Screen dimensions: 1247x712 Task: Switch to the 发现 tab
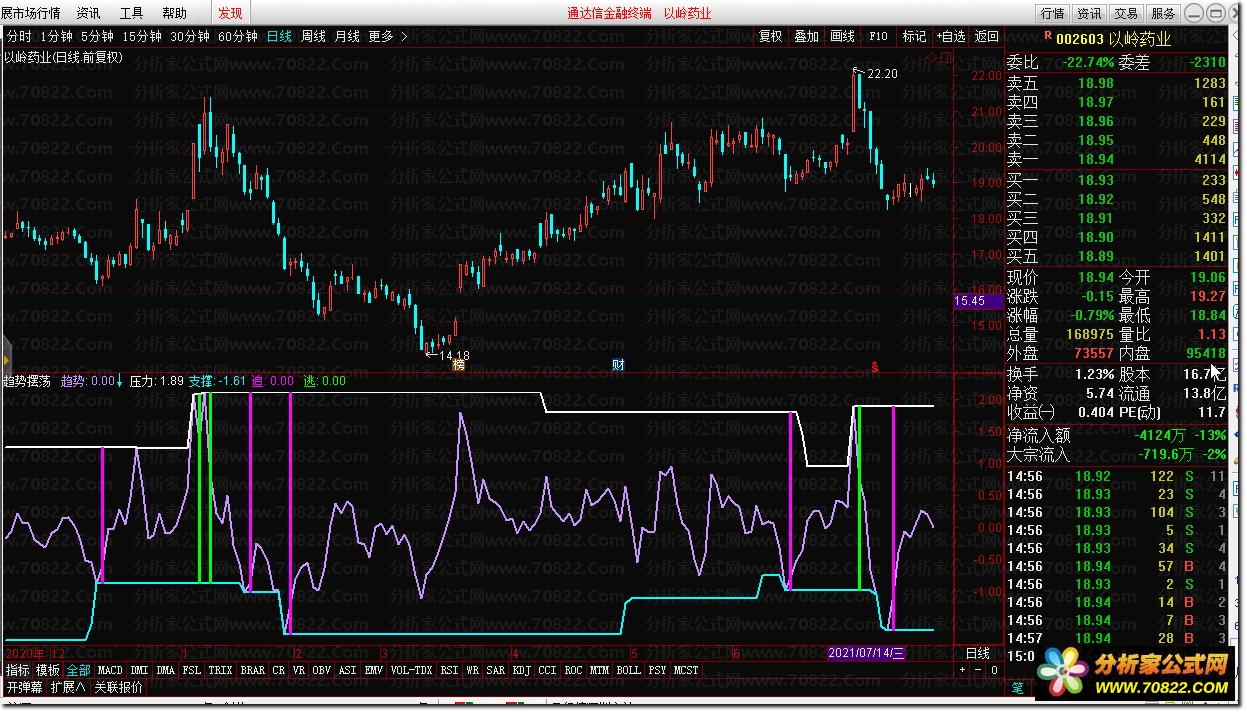(x=230, y=13)
